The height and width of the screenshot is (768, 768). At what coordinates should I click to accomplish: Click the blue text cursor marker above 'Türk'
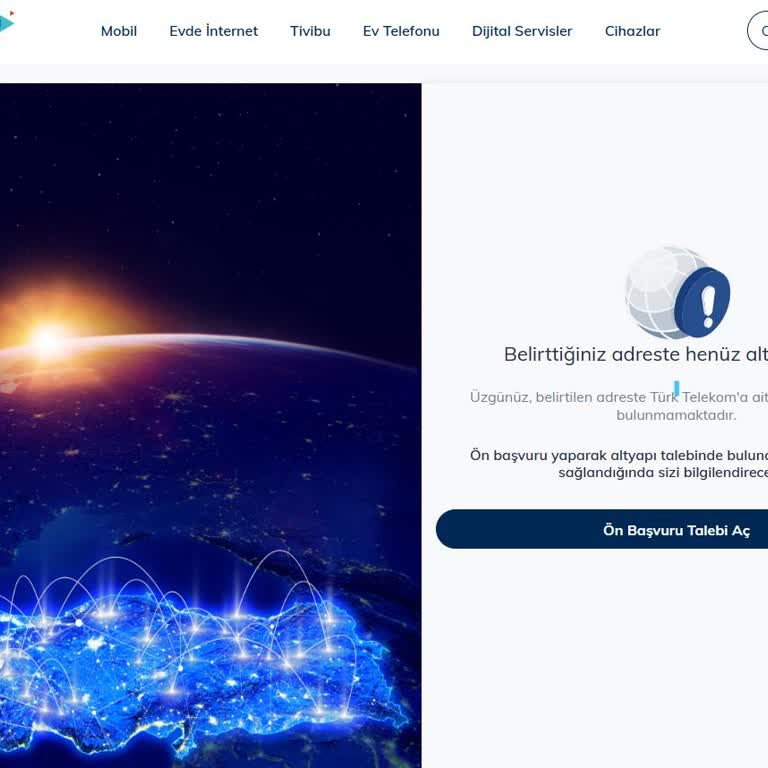click(676, 388)
